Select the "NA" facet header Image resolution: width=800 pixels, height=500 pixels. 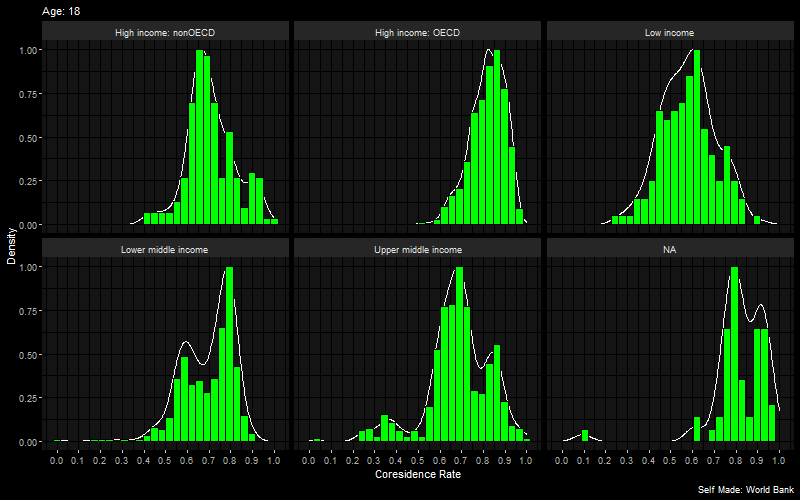[x=669, y=249]
